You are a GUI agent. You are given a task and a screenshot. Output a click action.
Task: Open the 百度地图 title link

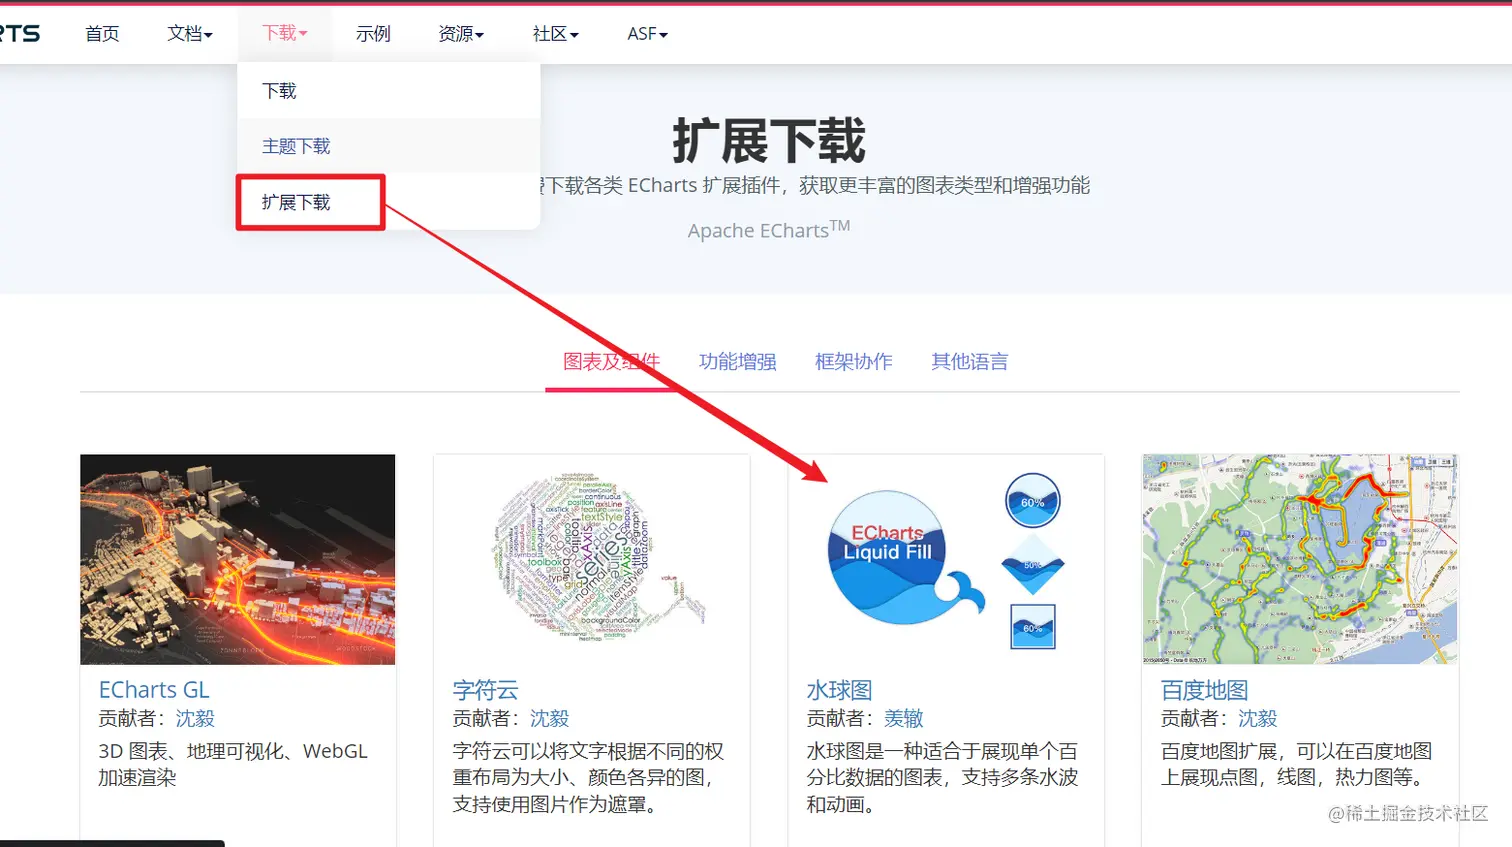coord(1205,690)
